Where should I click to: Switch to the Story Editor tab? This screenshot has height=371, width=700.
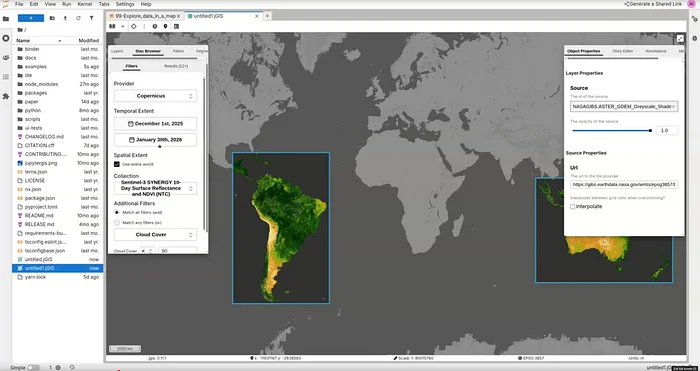[623, 51]
